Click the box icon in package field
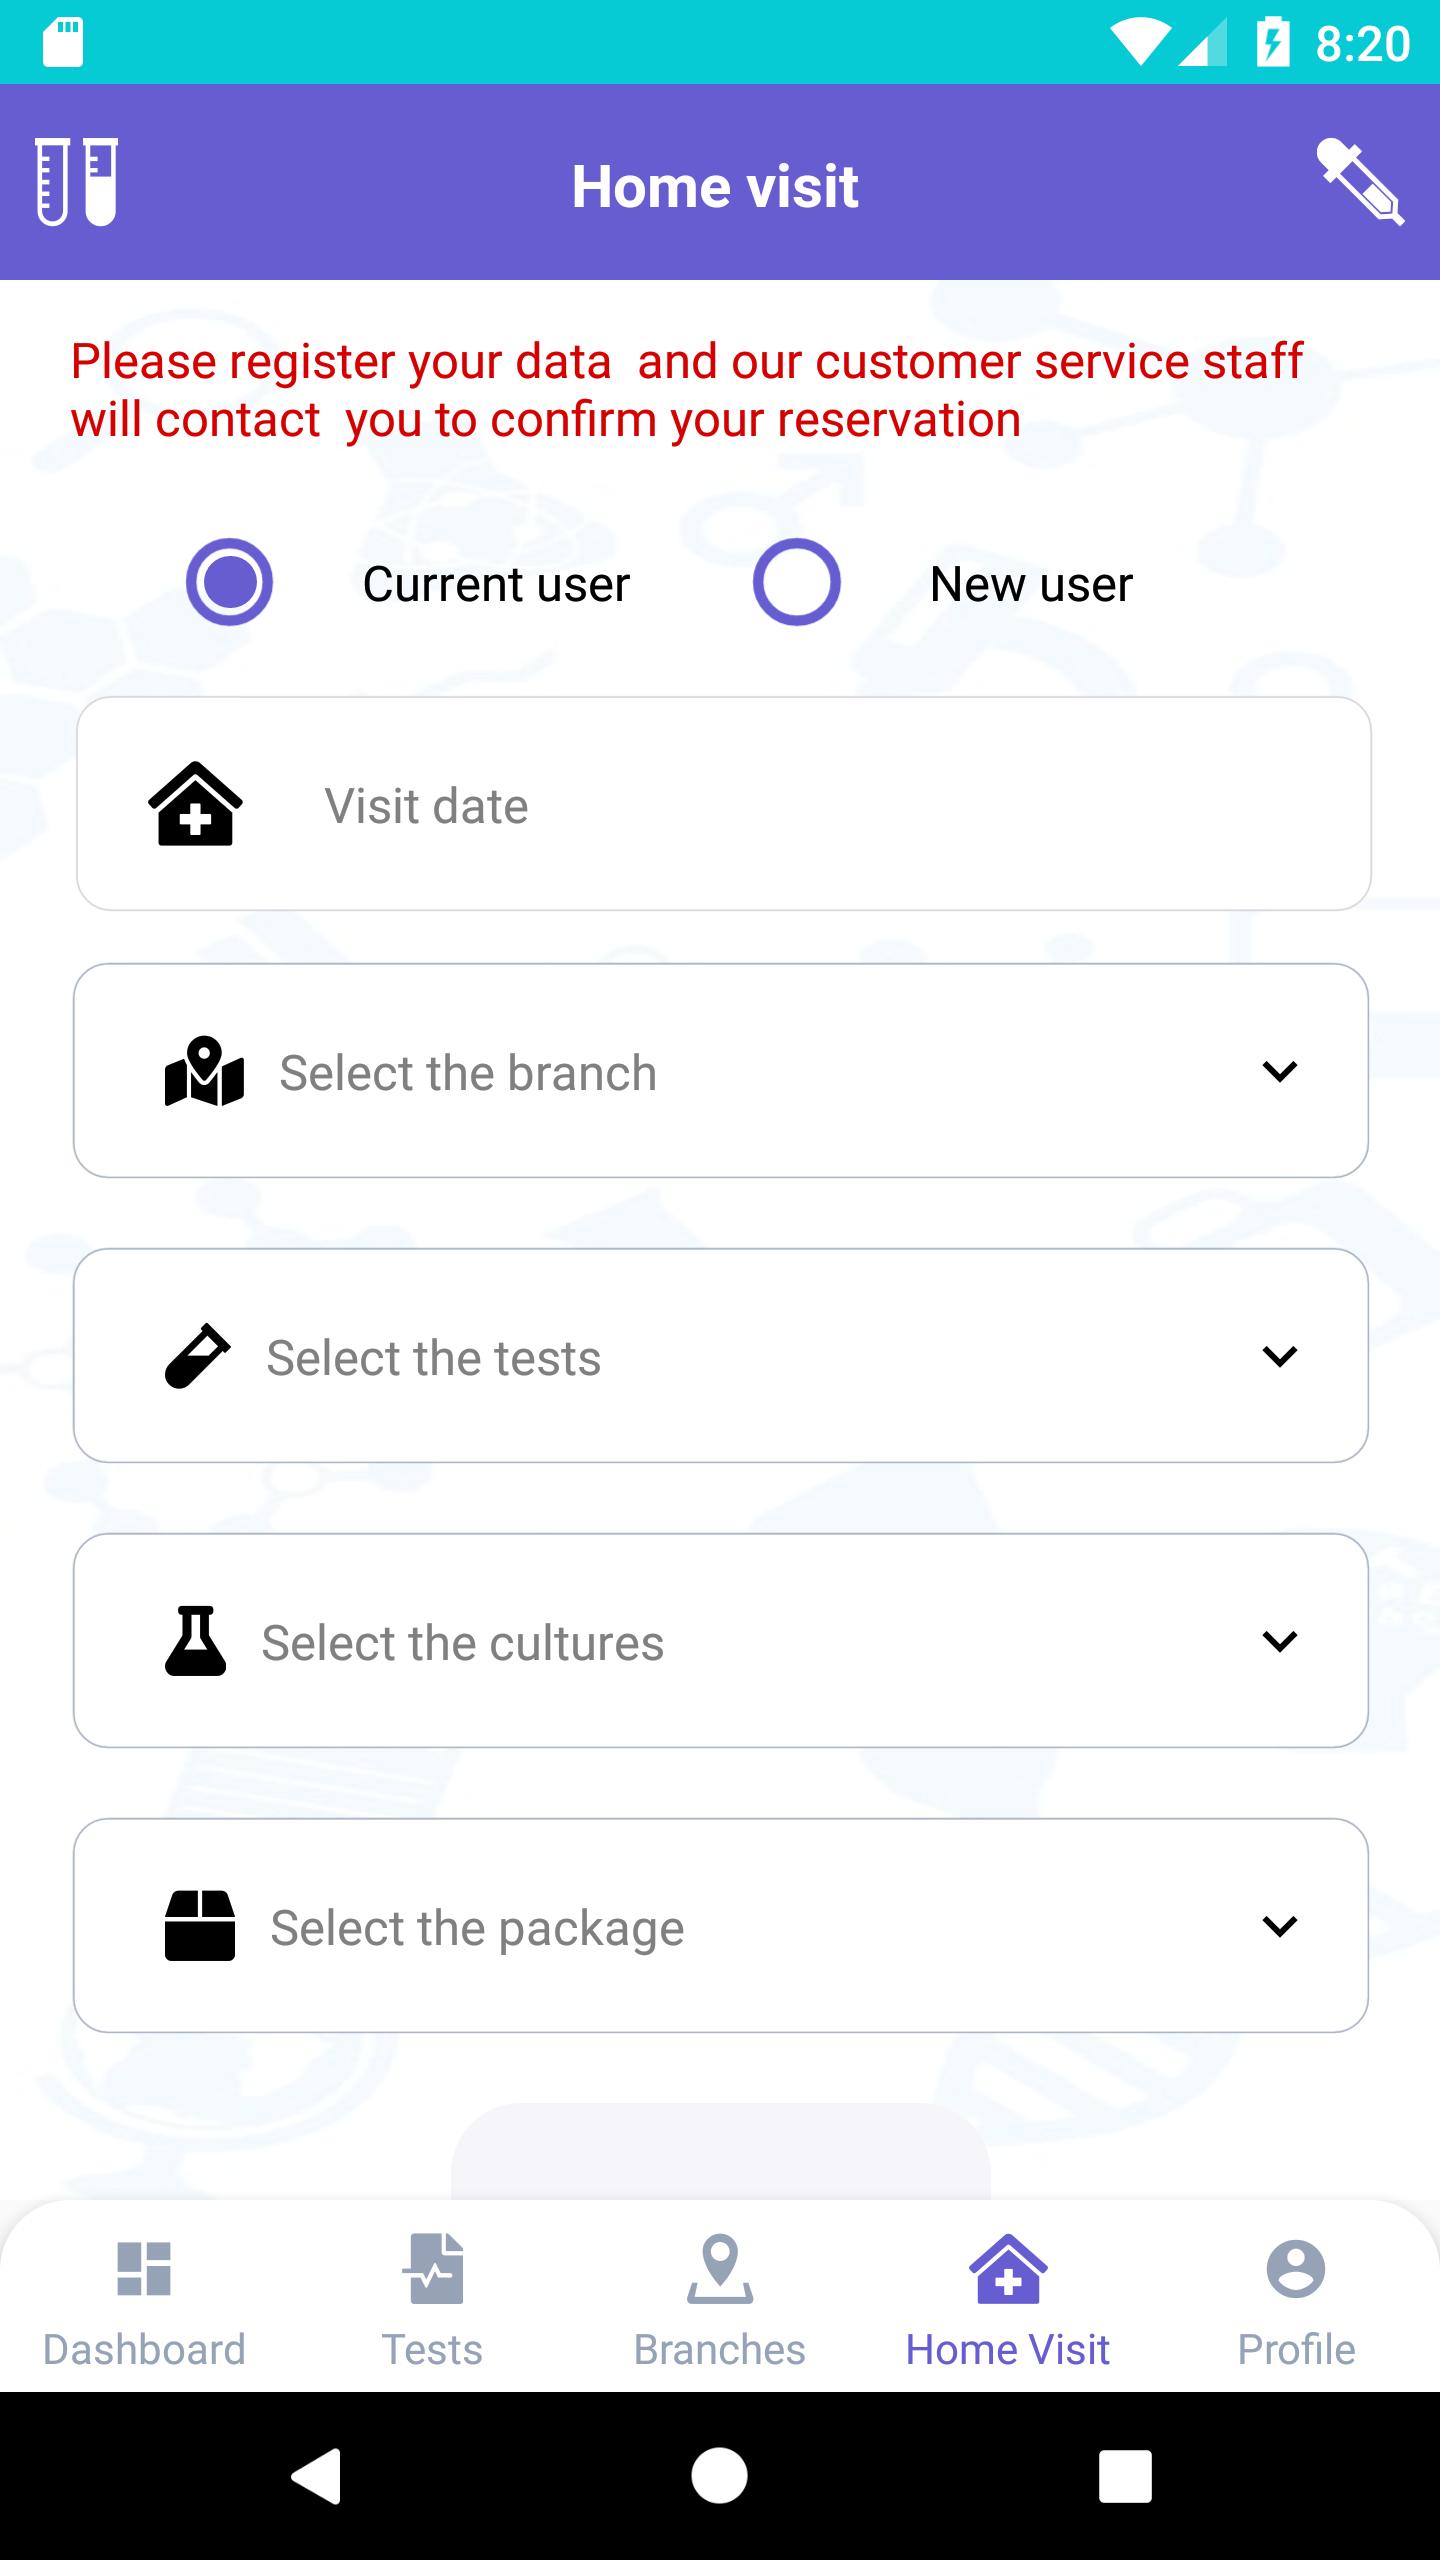Viewport: 1440px width, 2560px height. coord(200,1925)
